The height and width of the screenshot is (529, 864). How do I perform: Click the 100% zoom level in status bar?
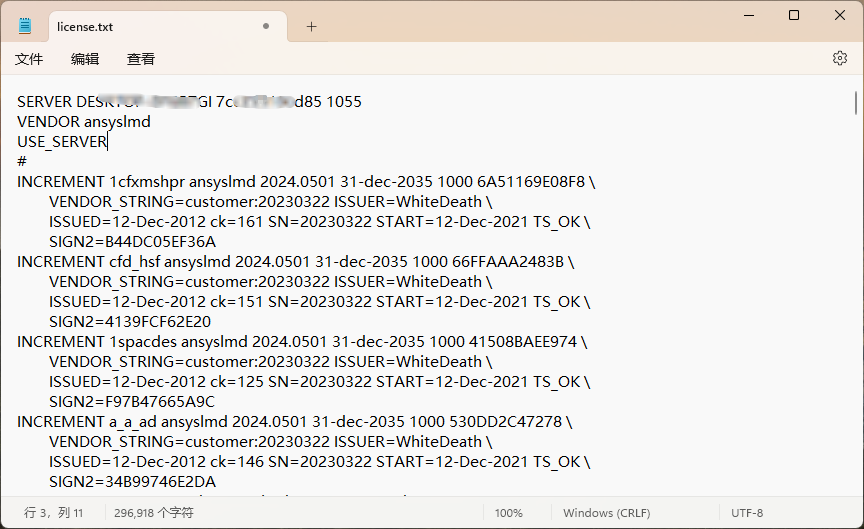click(x=508, y=513)
